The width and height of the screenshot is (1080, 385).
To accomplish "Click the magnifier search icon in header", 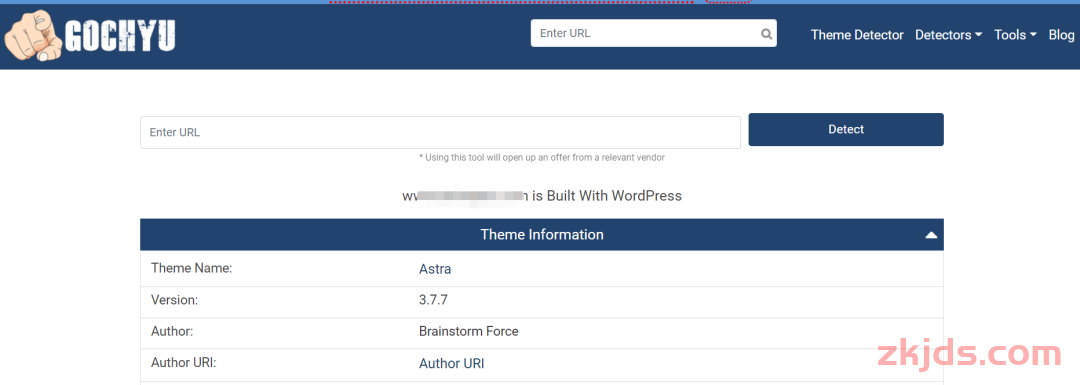I will pos(766,34).
